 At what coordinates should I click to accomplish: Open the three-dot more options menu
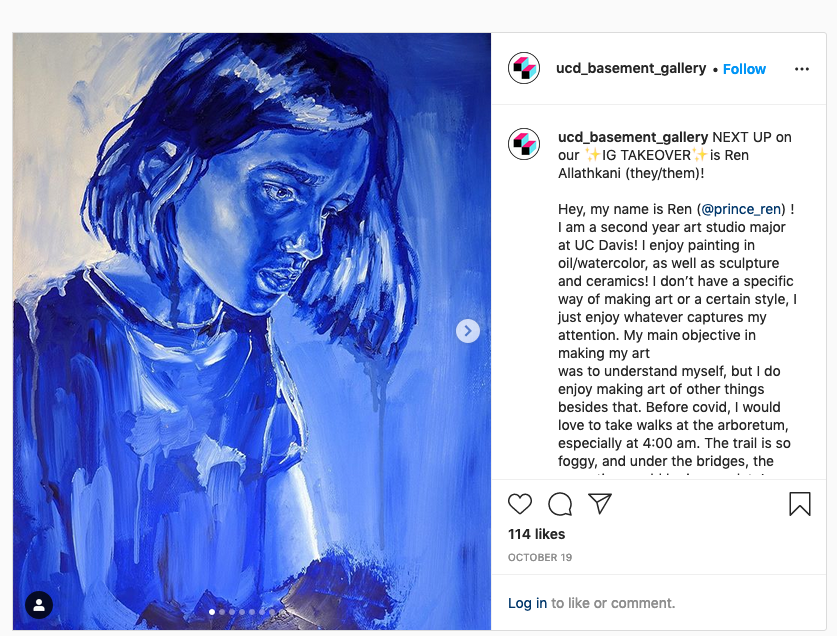[x=801, y=69]
